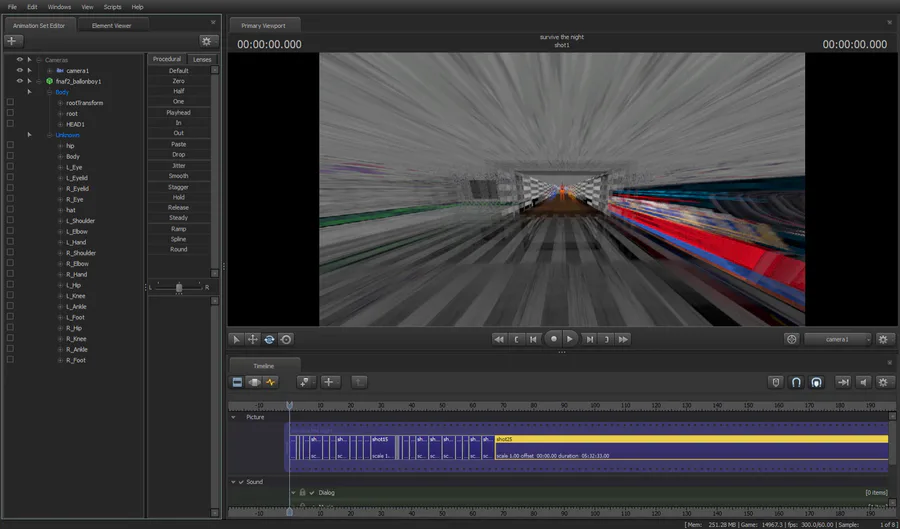Apply the Spline procedural preset

coord(179,239)
